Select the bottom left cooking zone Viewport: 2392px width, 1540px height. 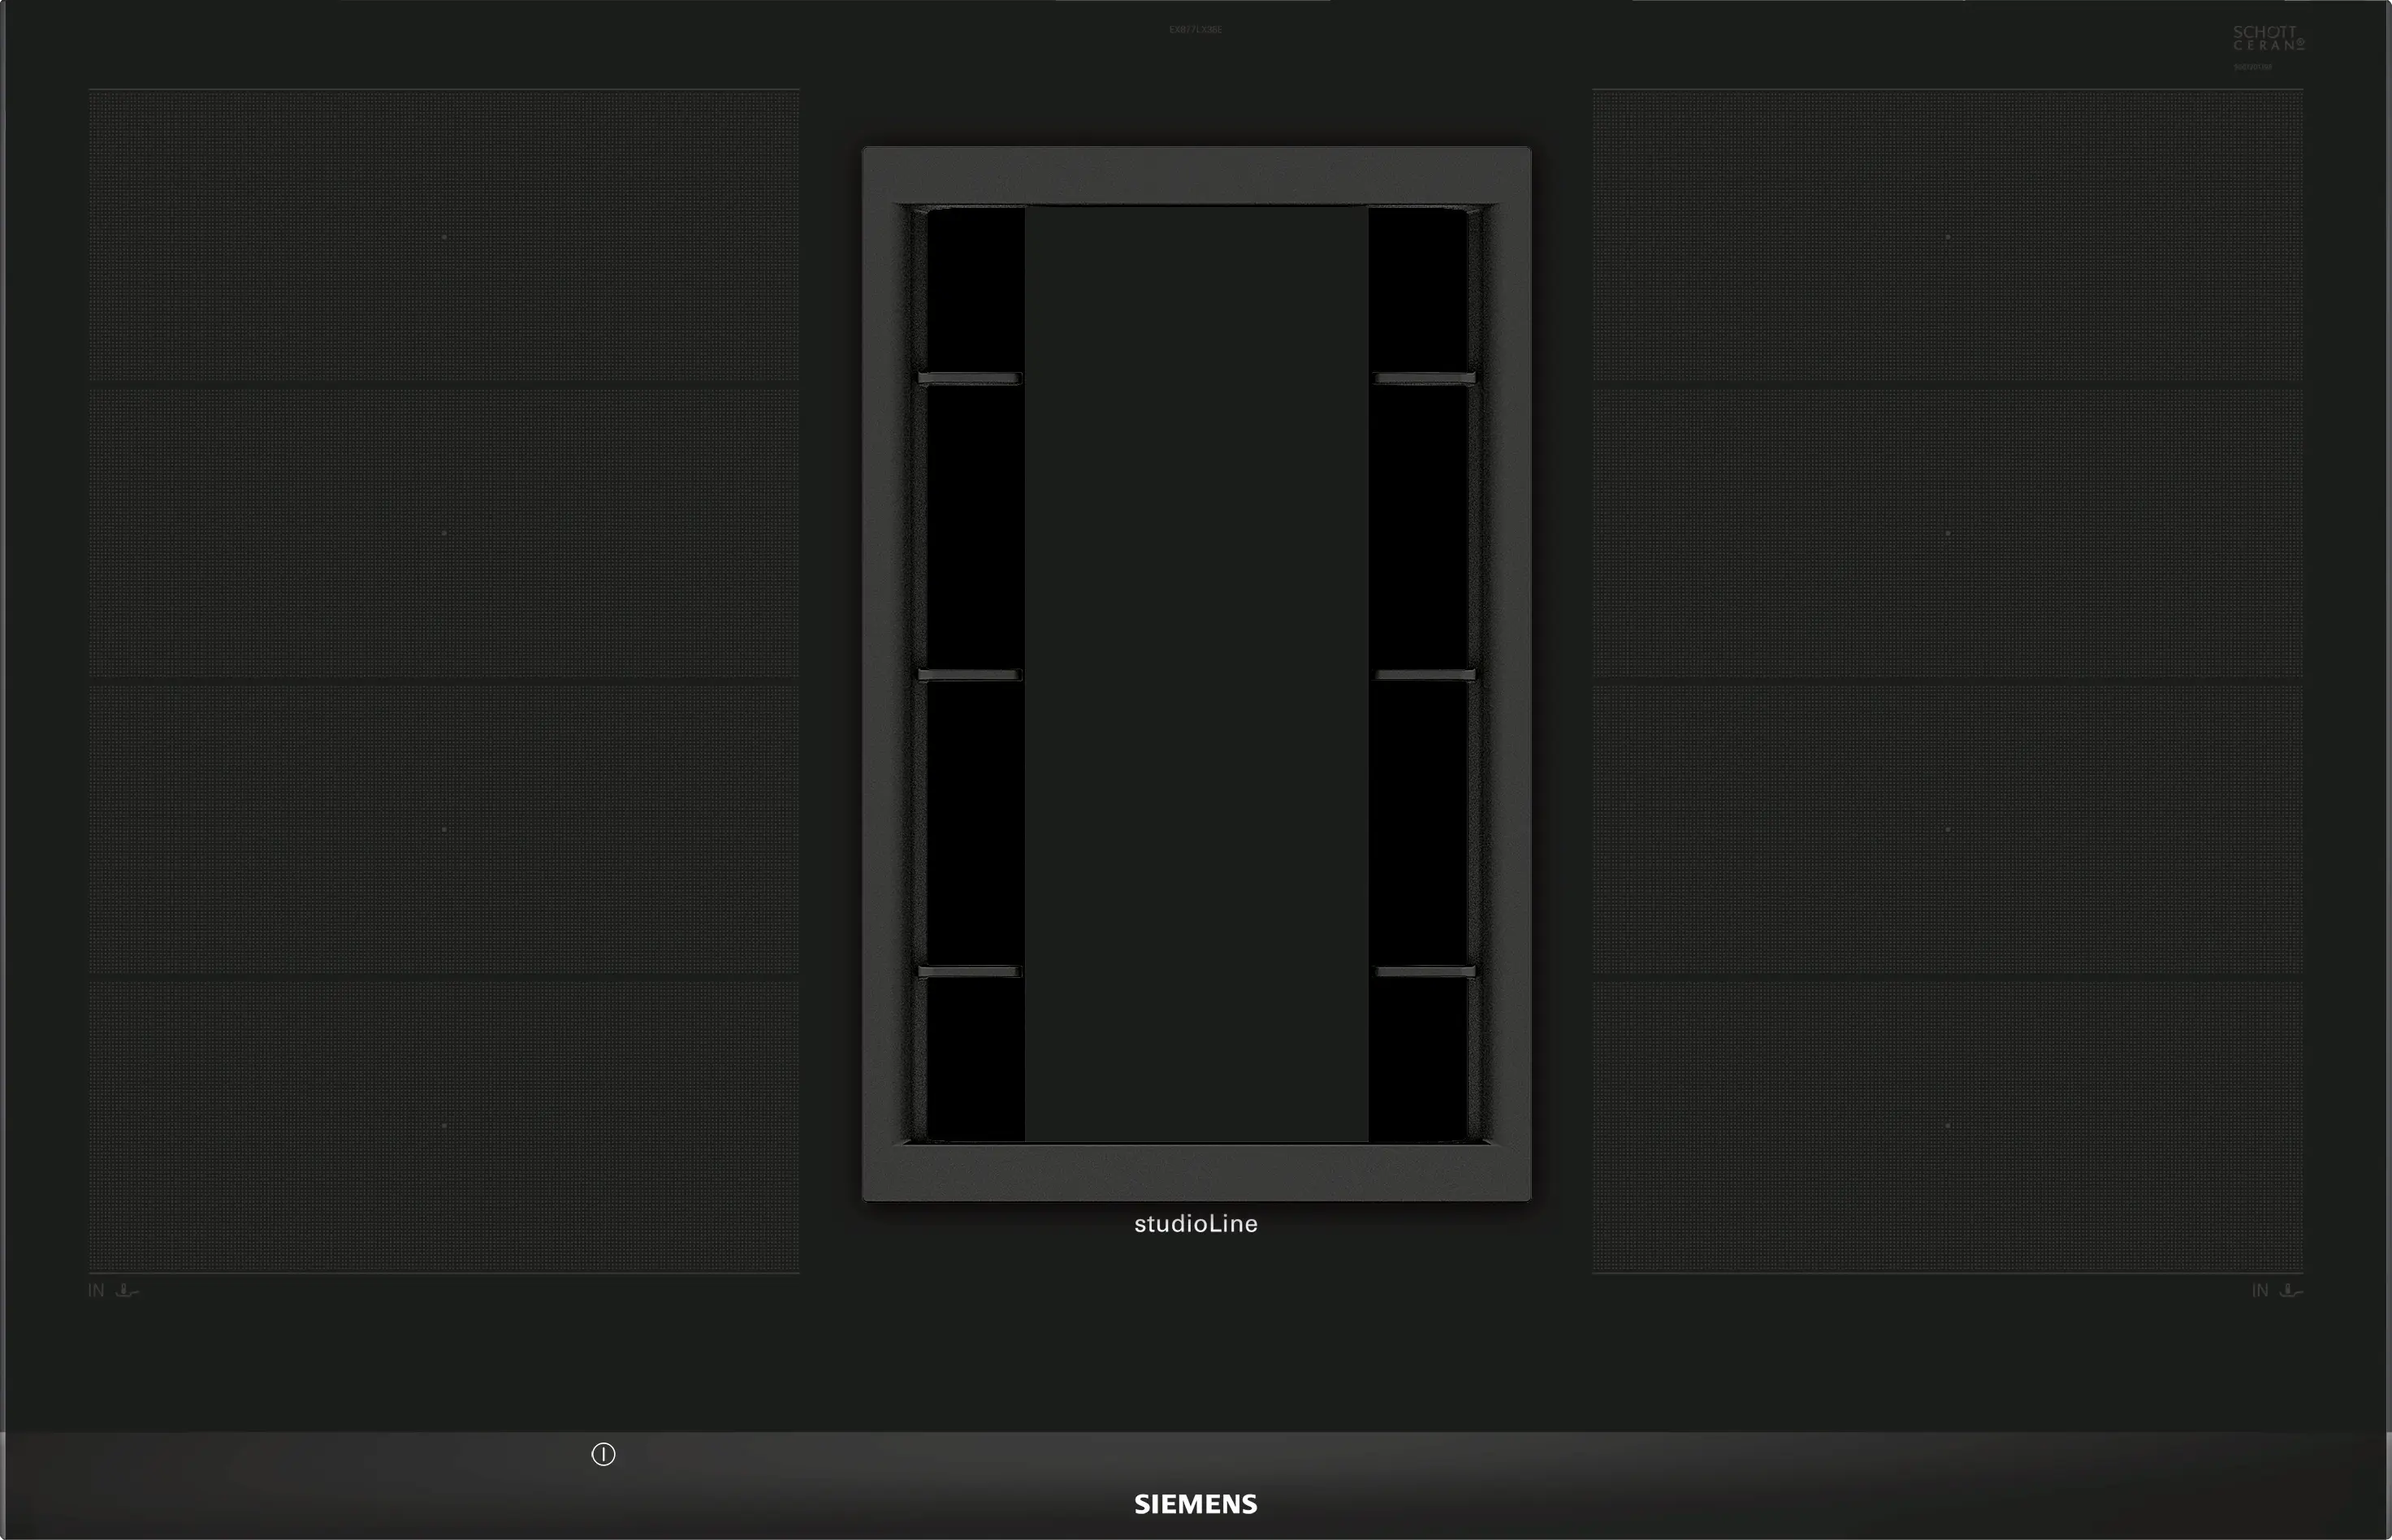pyautogui.click(x=444, y=1125)
